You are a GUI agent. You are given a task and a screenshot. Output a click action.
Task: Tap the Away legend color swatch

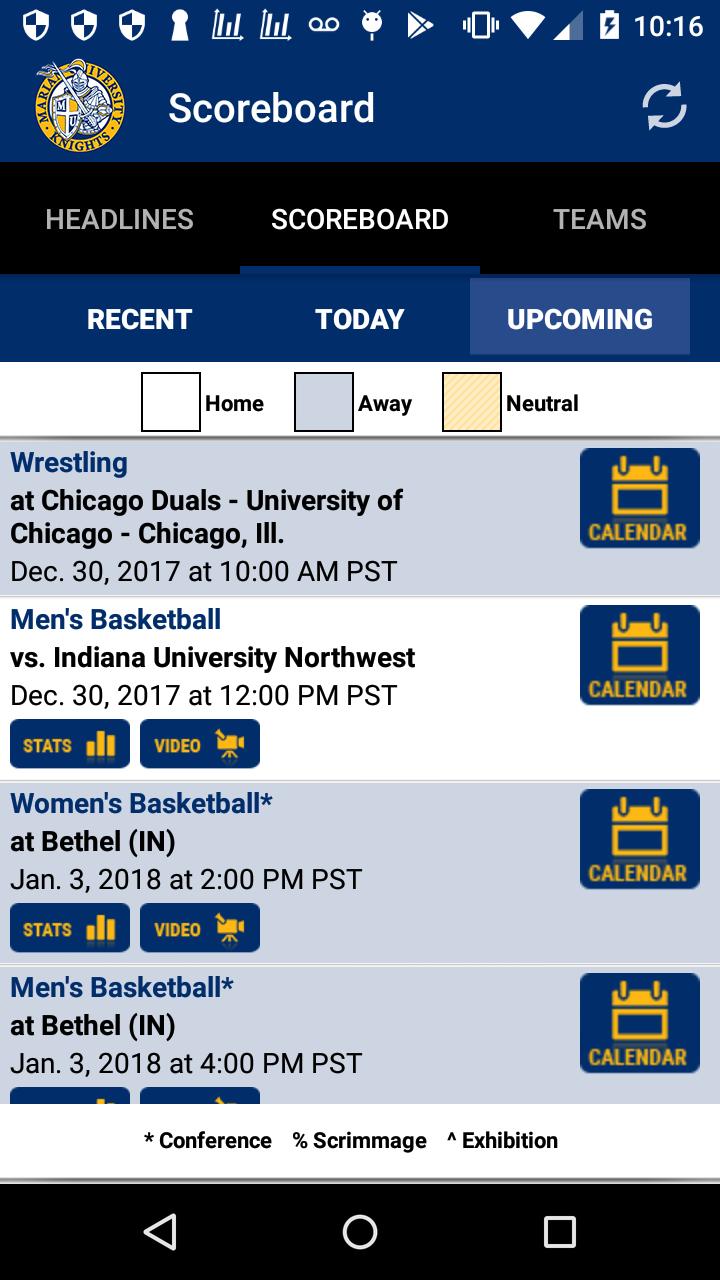point(324,402)
